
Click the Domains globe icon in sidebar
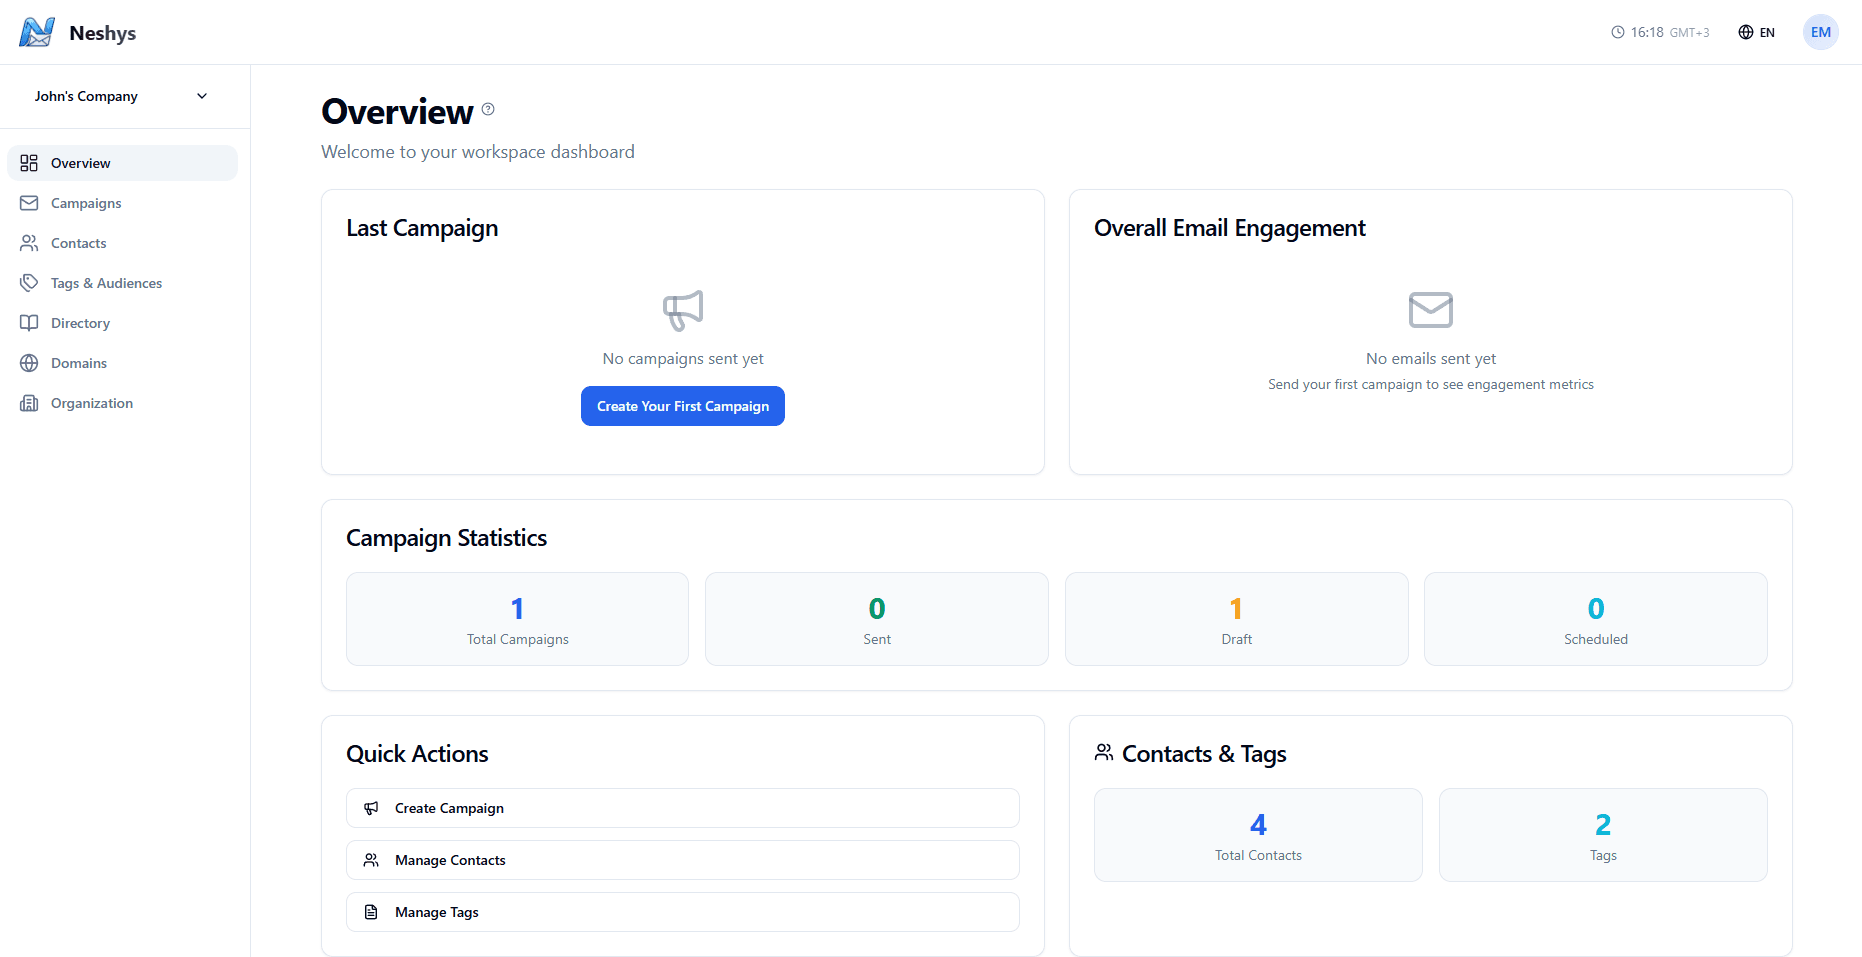pos(29,363)
